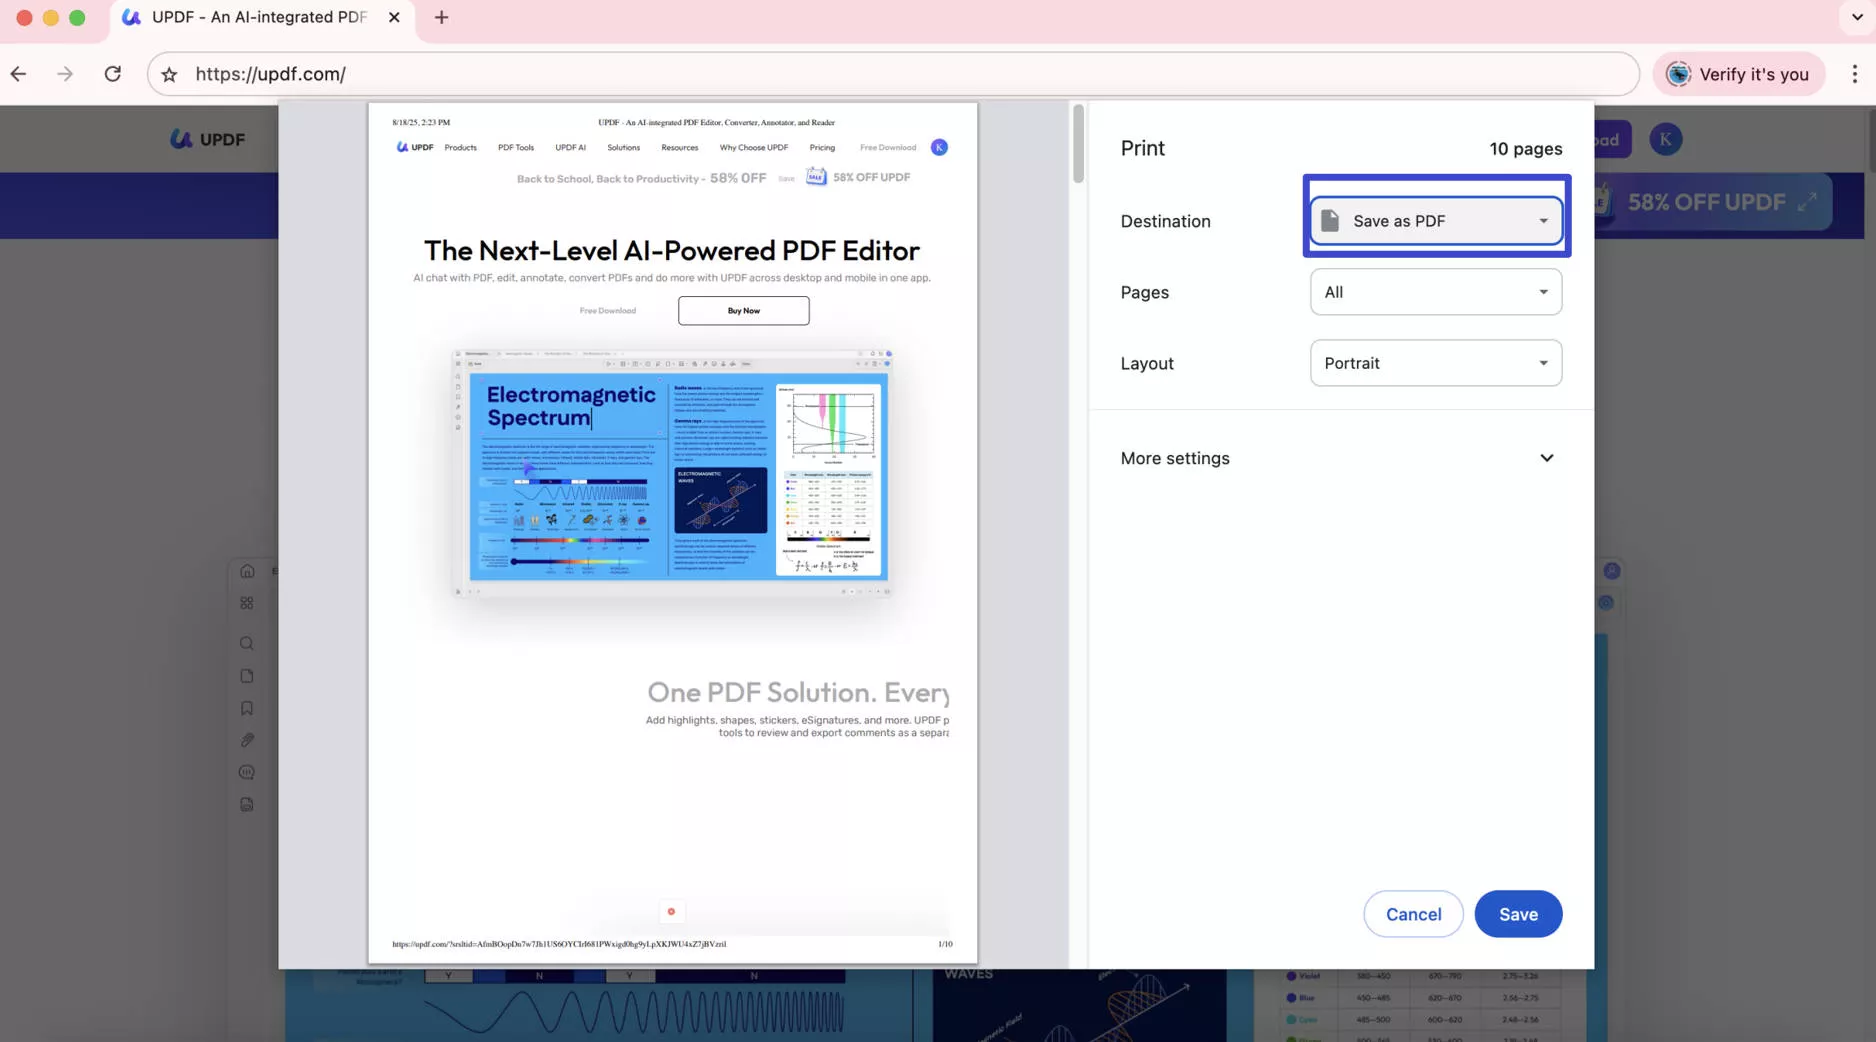Click the K account avatar on the dimmed page

pyautogui.click(x=1665, y=139)
